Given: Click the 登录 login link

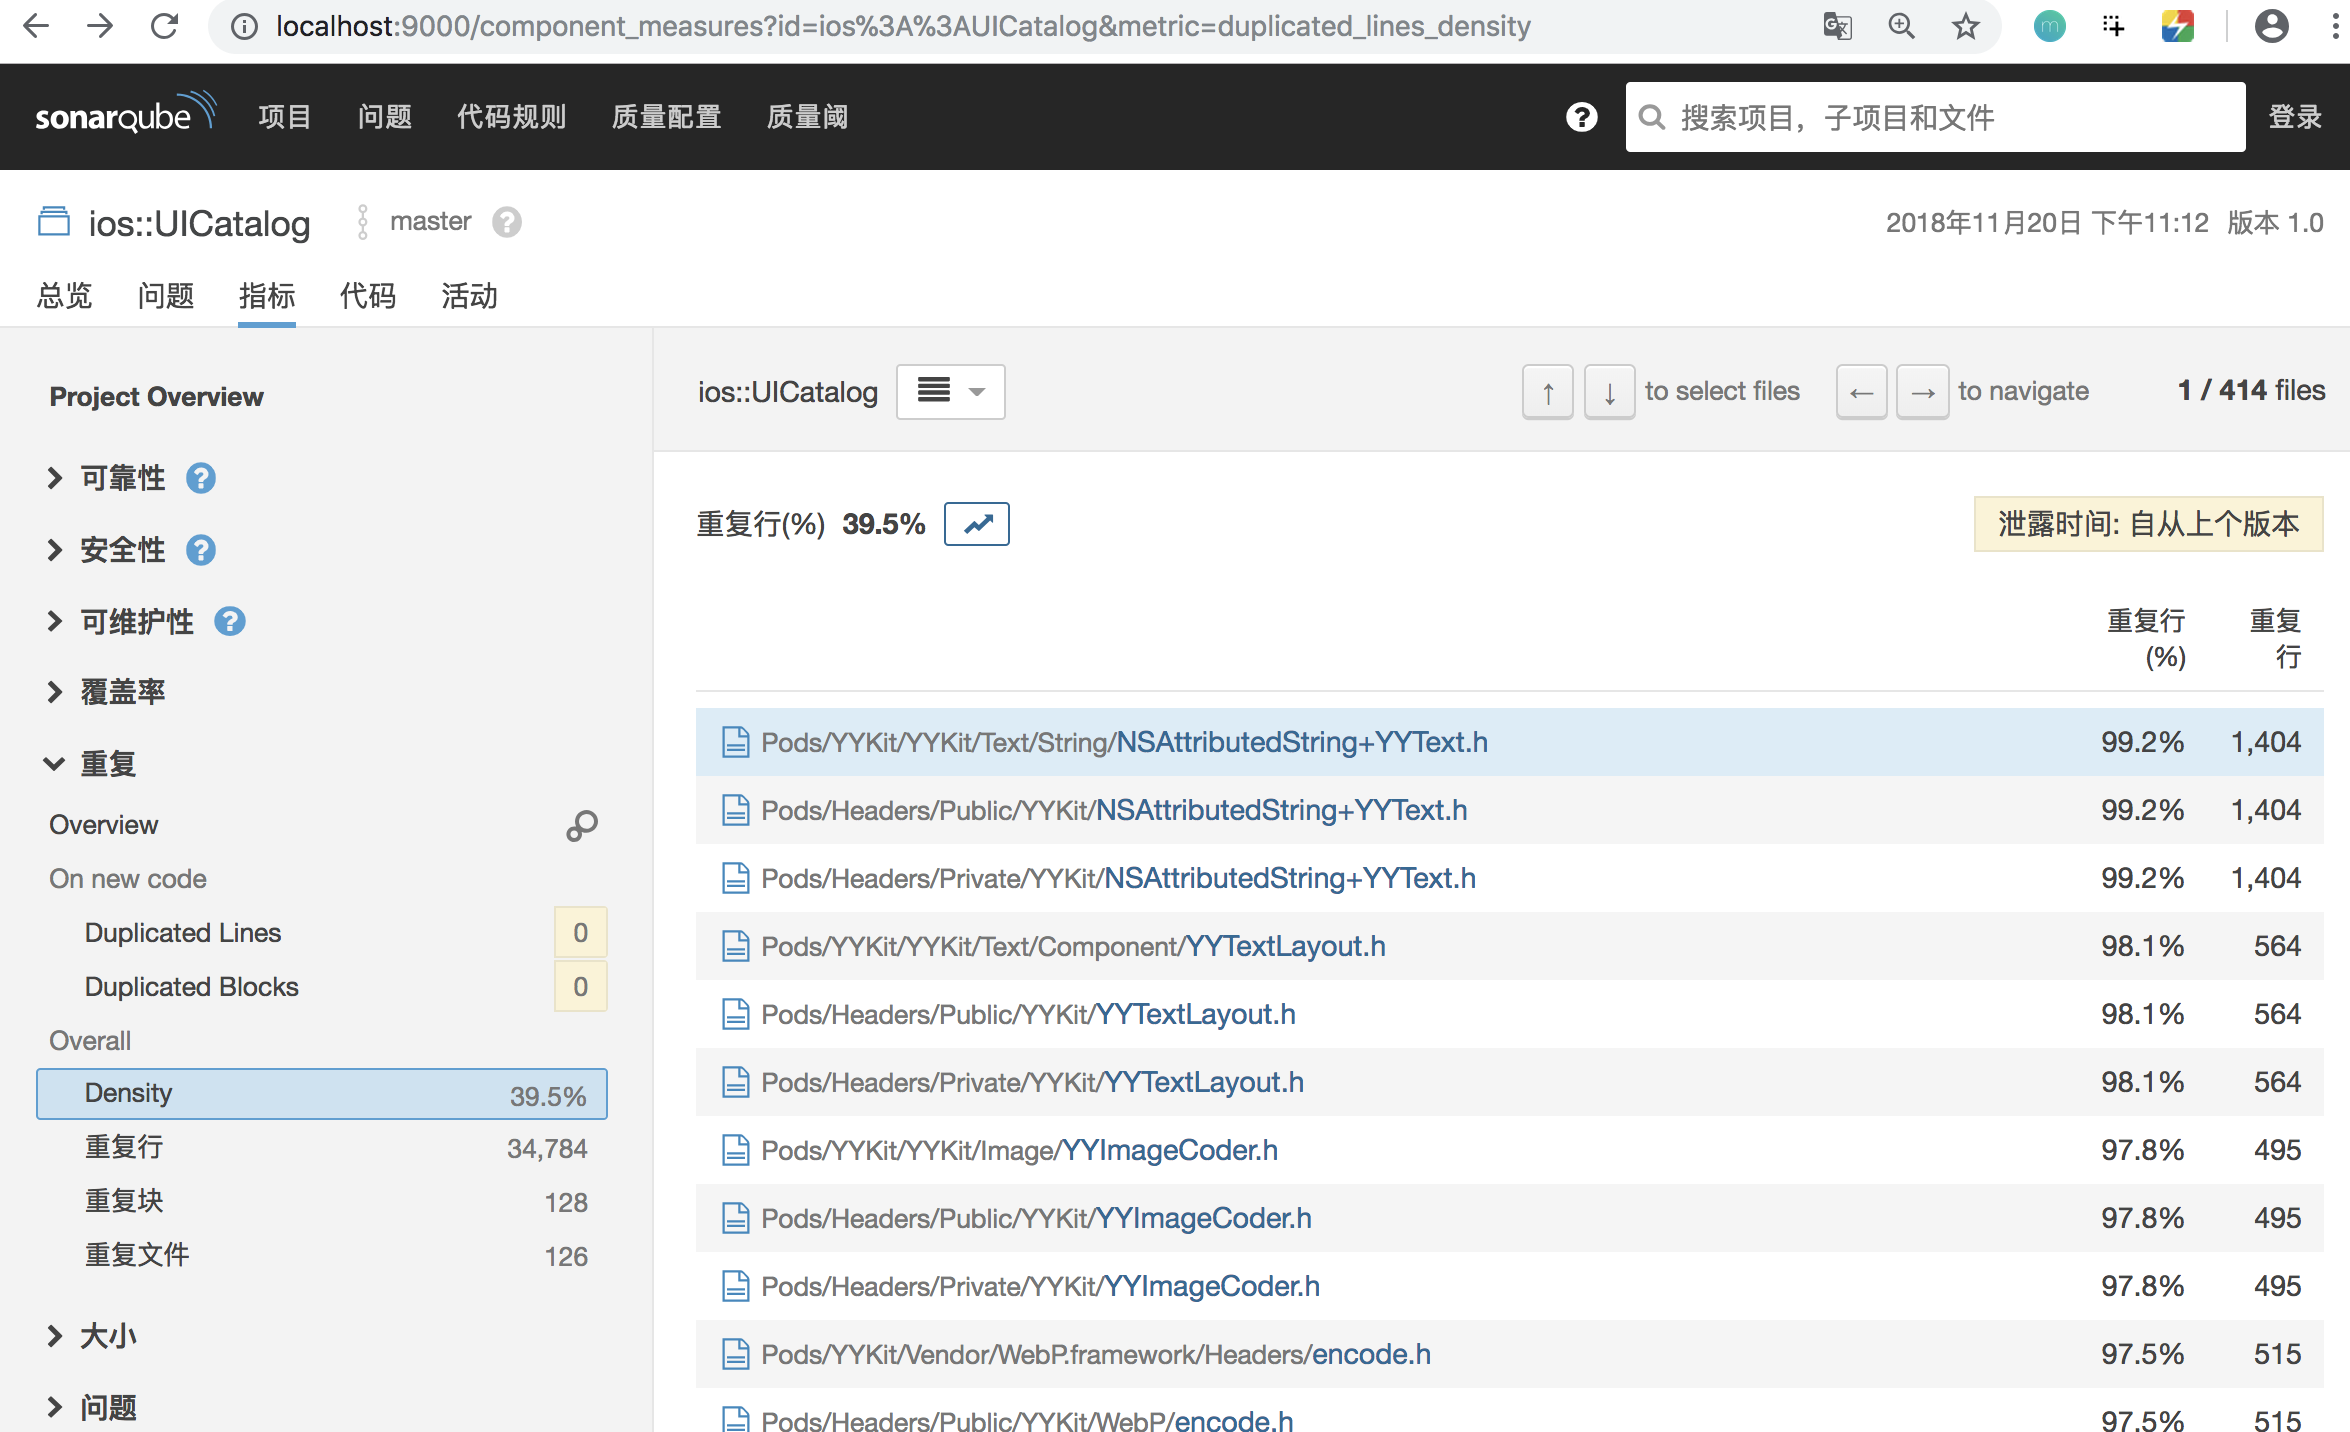Looking at the screenshot, I should [x=2294, y=118].
